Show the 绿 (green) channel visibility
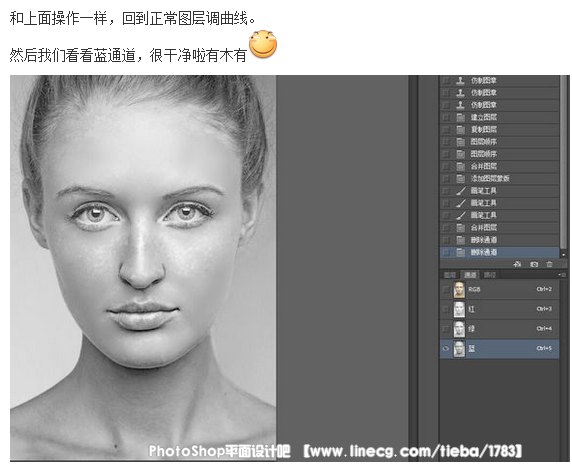 [x=446, y=329]
